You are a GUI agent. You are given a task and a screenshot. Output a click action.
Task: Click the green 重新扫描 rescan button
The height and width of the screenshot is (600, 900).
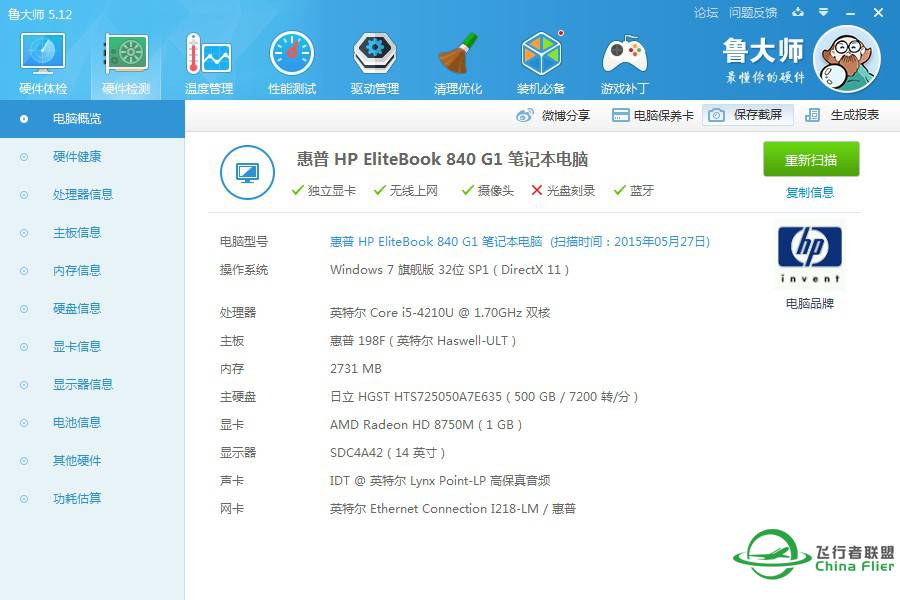810,159
